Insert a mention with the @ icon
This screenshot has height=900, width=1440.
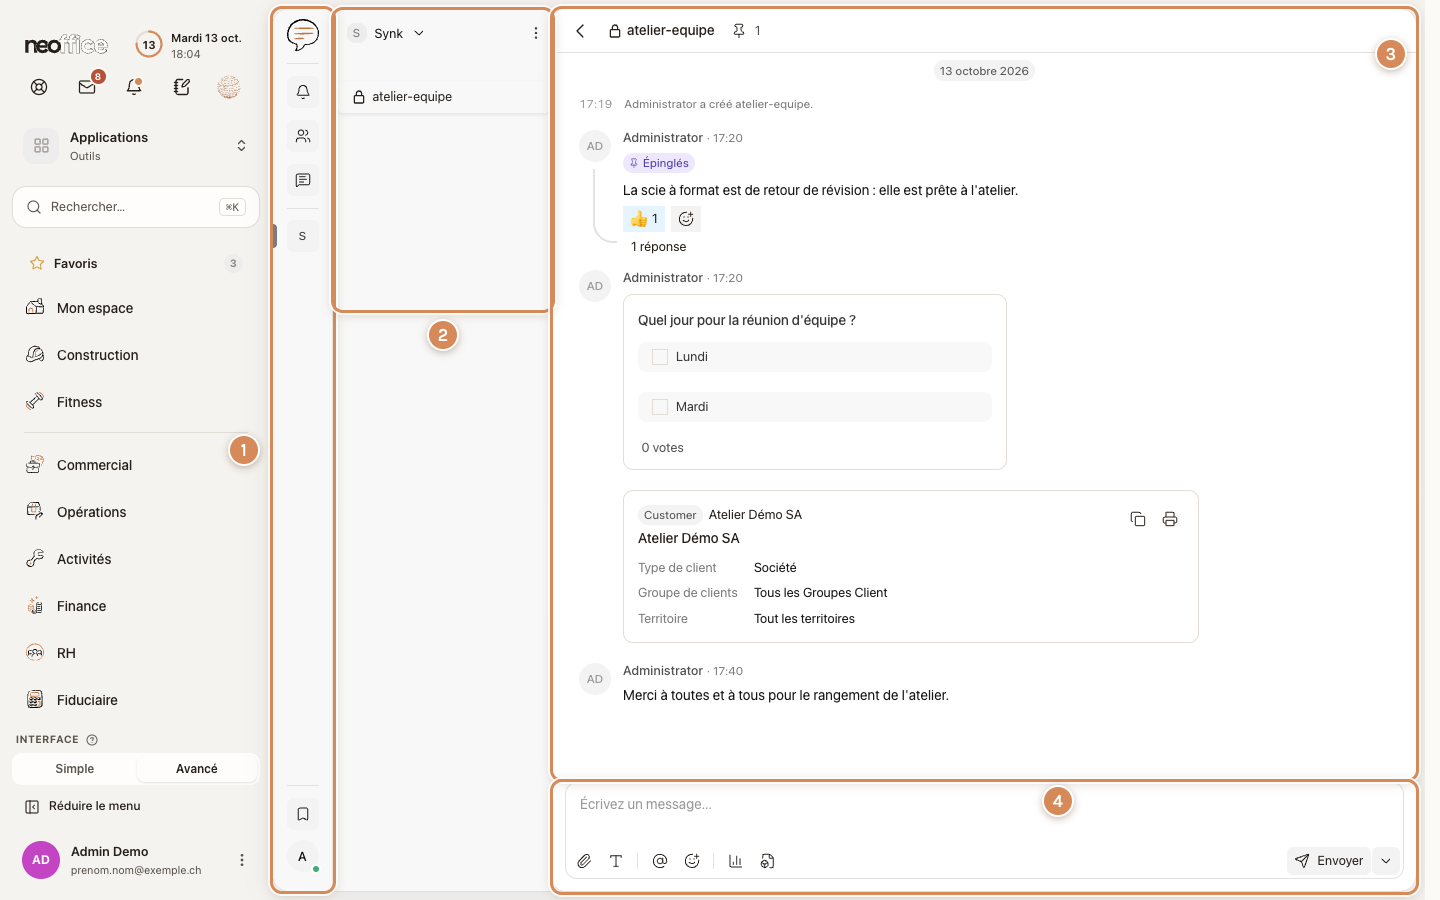660,861
